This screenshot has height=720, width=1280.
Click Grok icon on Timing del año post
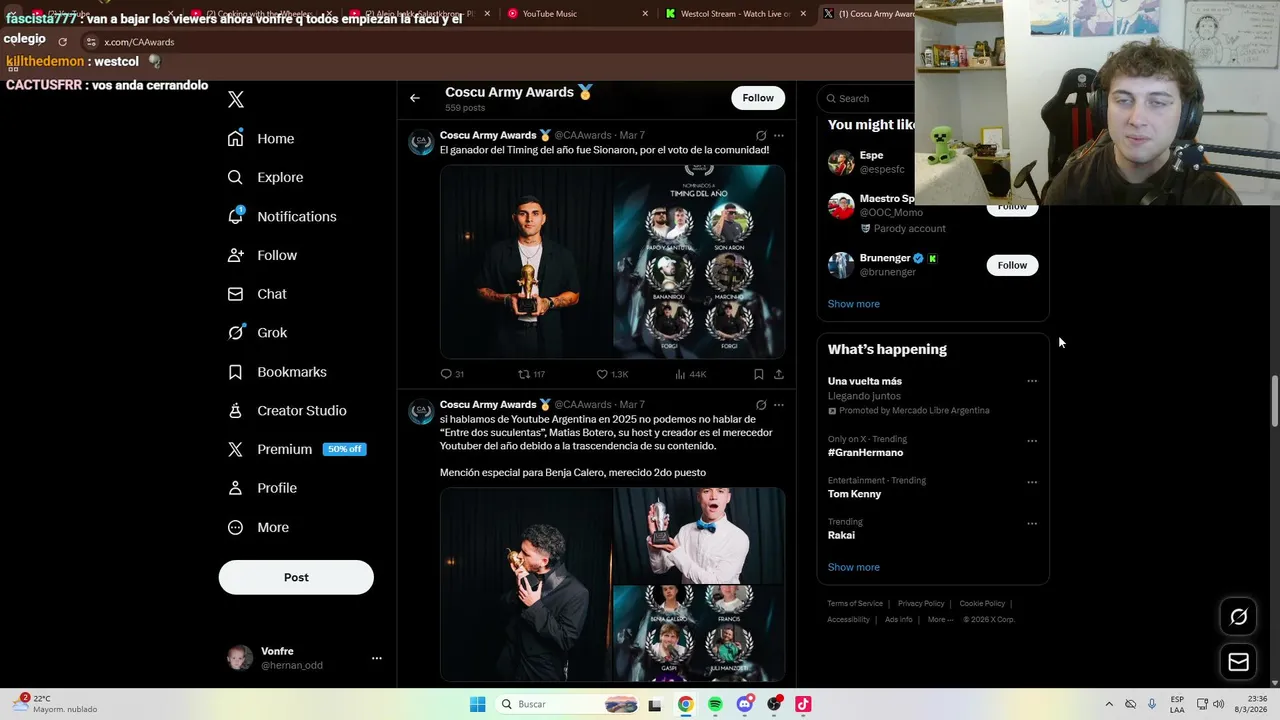761,135
